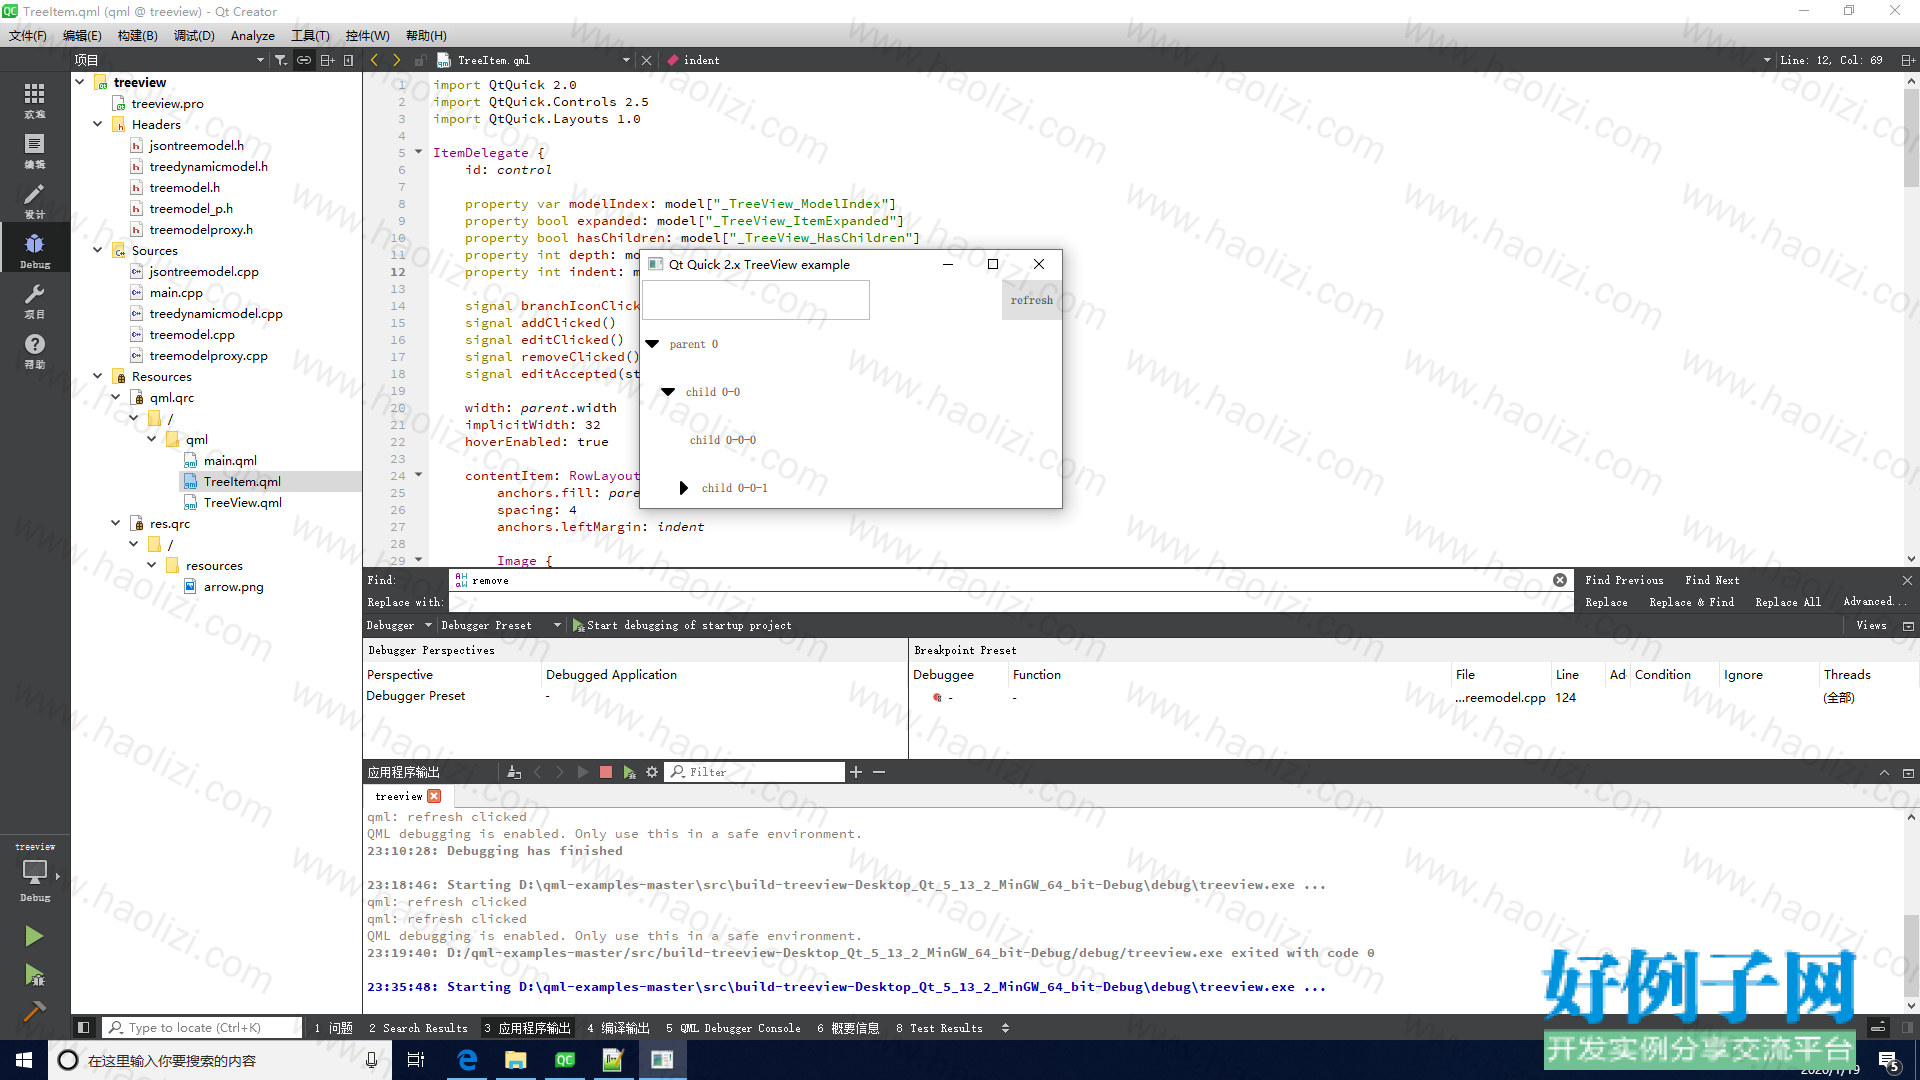
Task: Open Design mode with the pencil icon
Action: 35,200
